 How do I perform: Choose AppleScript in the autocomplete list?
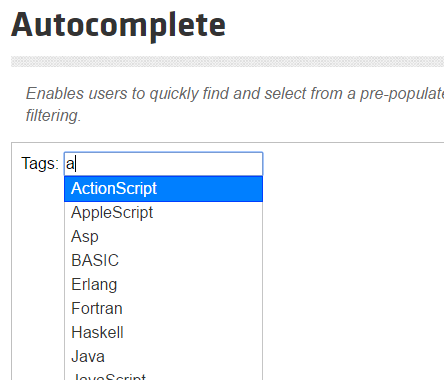point(163,213)
